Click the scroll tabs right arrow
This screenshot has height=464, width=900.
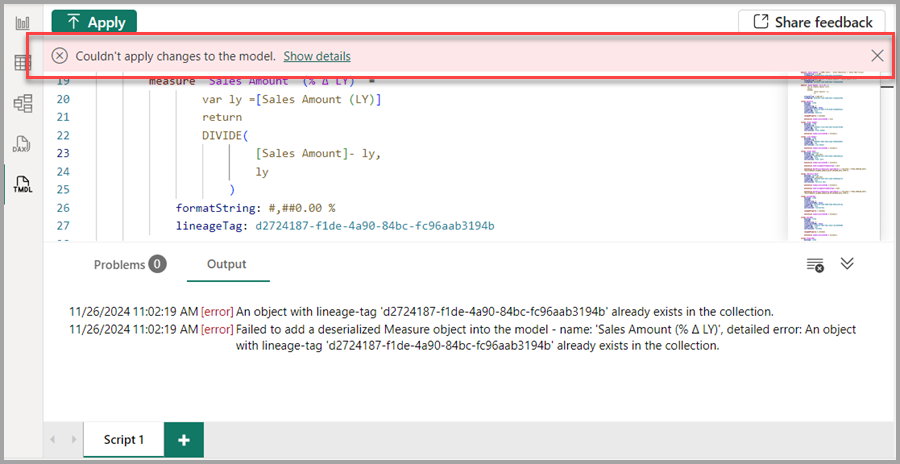tap(73, 440)
